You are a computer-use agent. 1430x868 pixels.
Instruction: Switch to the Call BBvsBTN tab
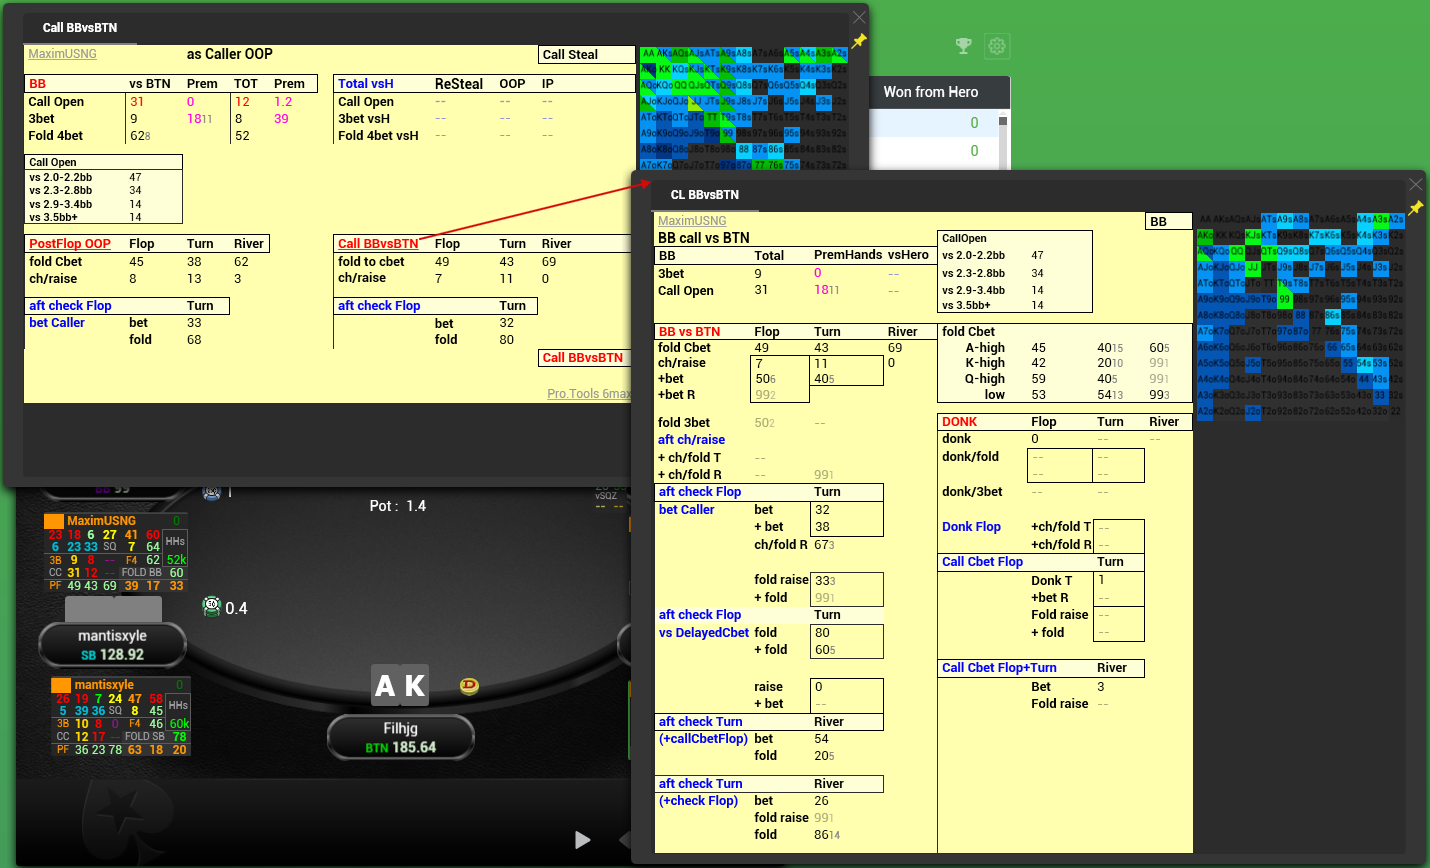tap(80, 27)
